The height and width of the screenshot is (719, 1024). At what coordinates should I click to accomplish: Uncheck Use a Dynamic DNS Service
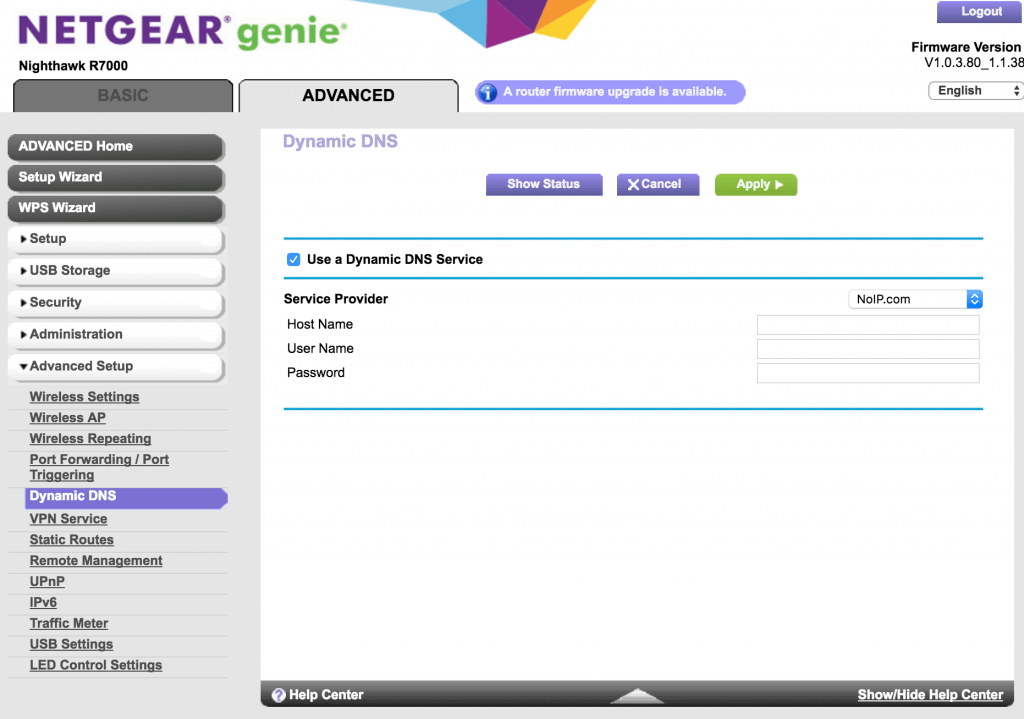293,259
